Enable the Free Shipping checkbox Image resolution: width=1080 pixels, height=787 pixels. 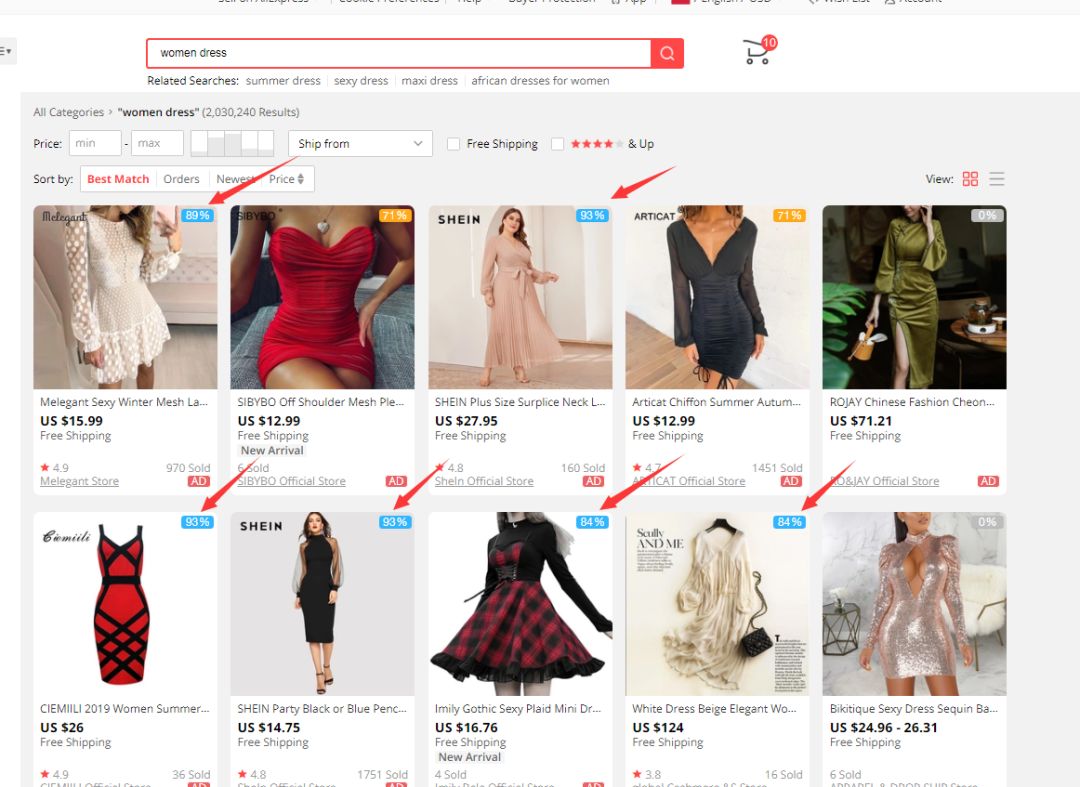[x=454, y=144]
